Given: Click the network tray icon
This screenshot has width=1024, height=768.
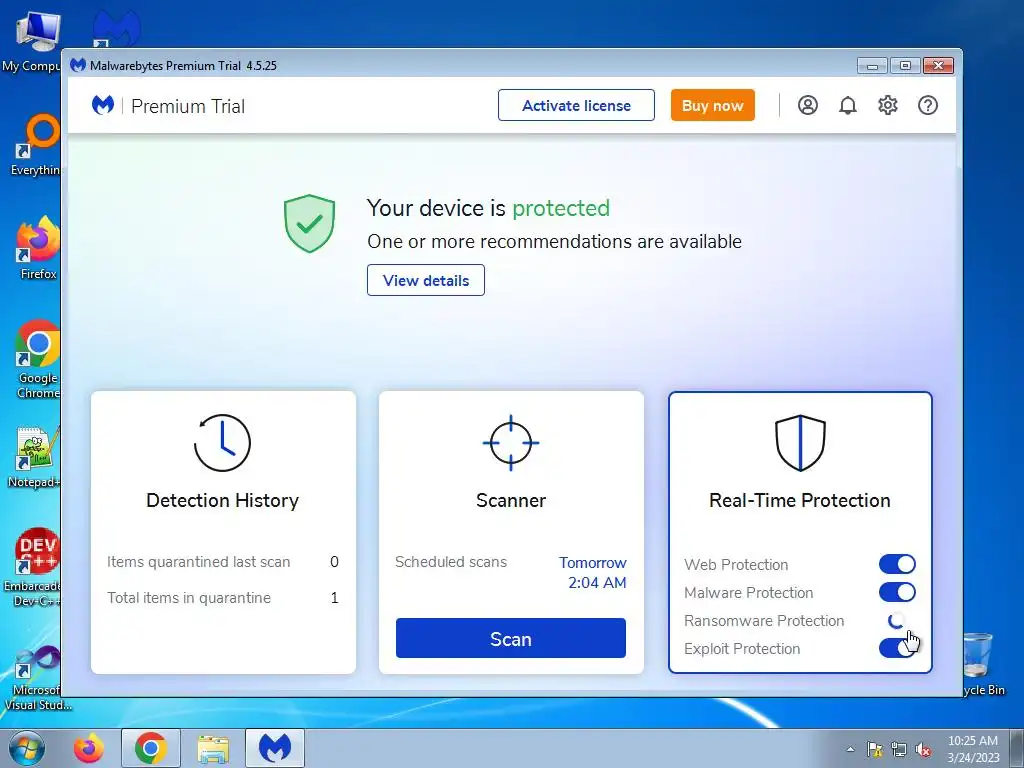Looking at the screenshot, I should point(899,749).
